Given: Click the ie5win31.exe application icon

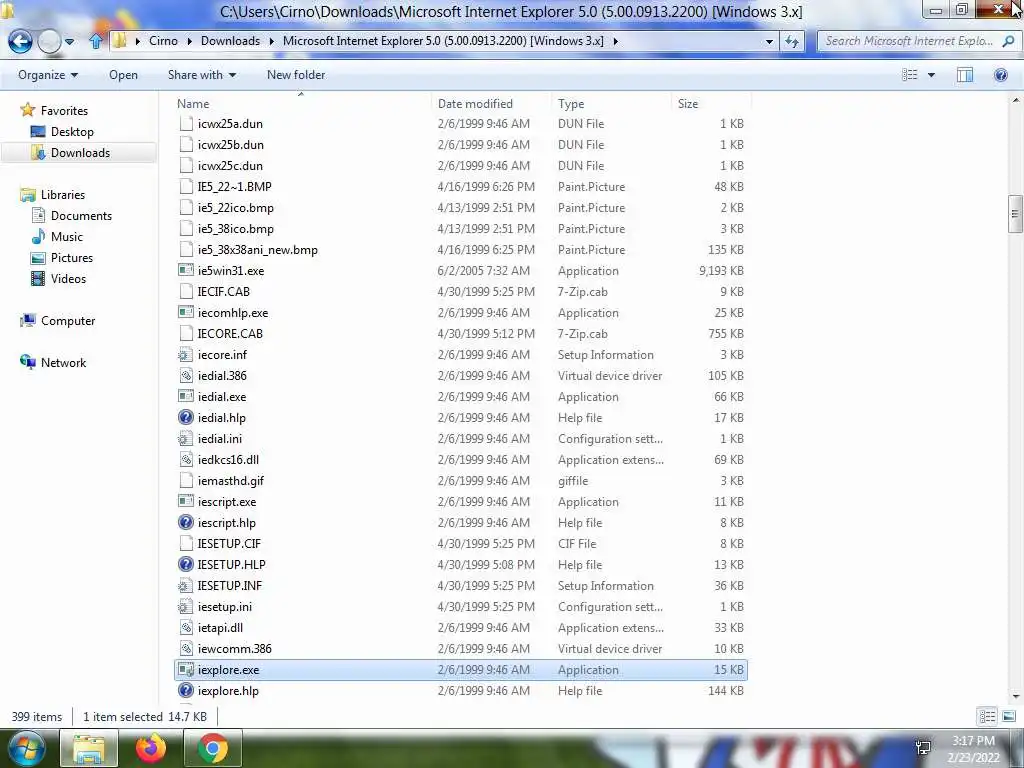Looking at the screenshot, I should [x=186, y=270].
